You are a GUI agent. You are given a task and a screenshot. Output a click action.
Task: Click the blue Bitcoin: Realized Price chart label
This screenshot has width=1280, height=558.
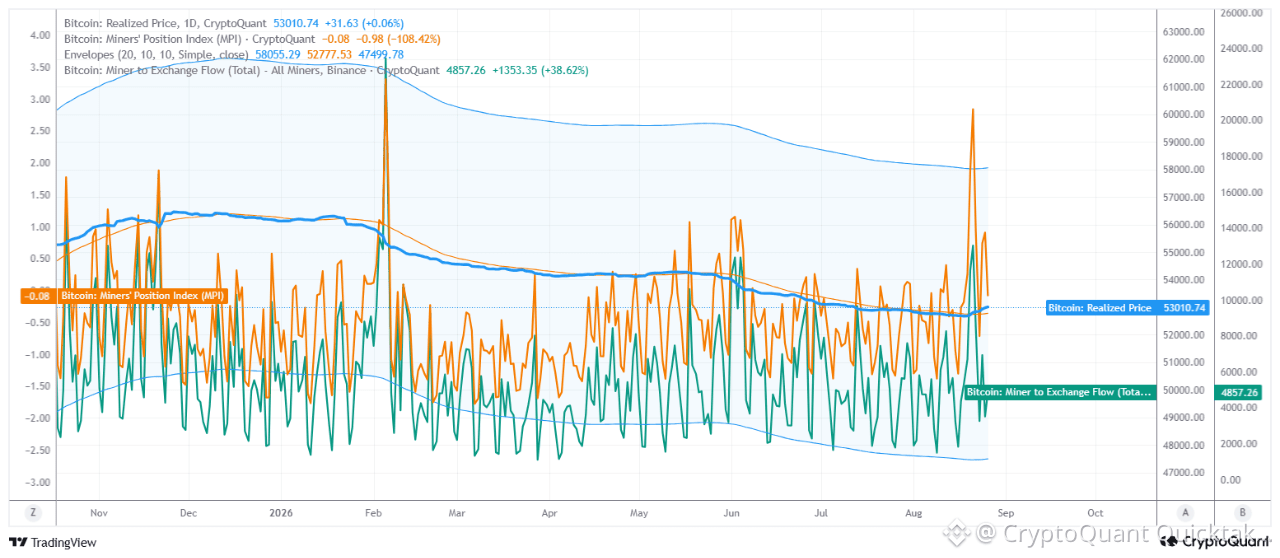tap(1098, 308)
